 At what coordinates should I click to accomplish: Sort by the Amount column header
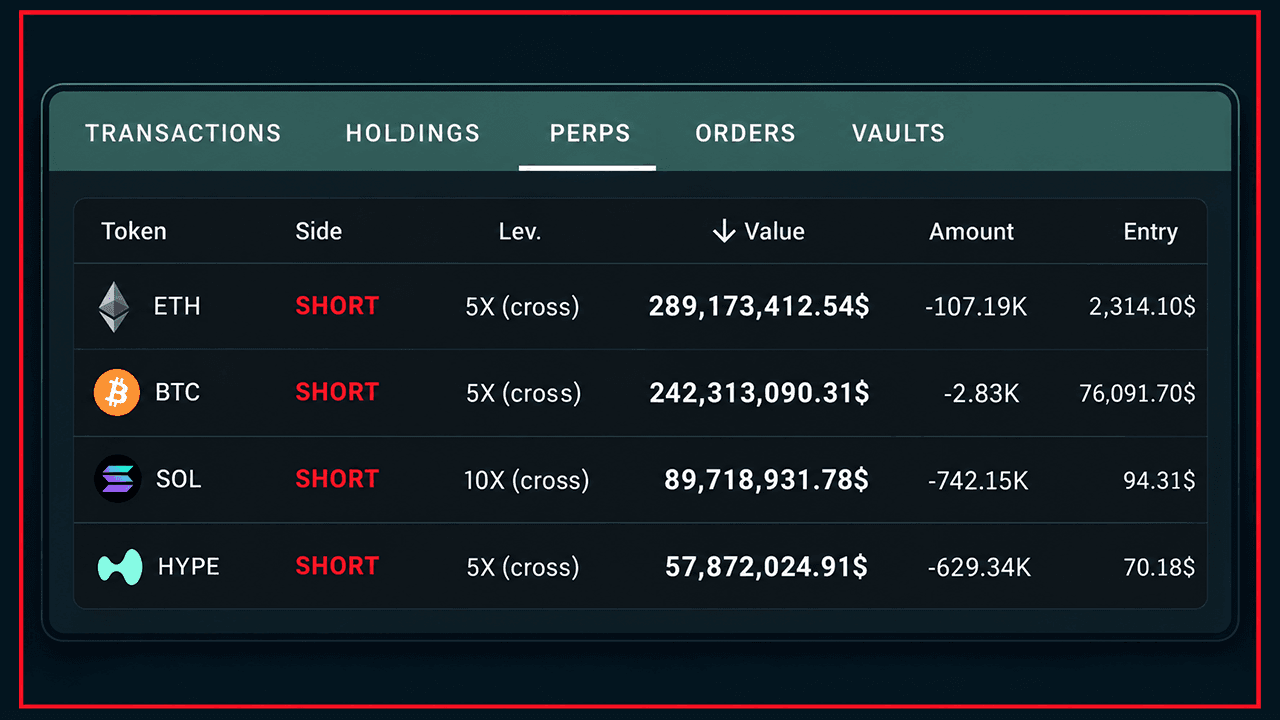click(972, 232)
